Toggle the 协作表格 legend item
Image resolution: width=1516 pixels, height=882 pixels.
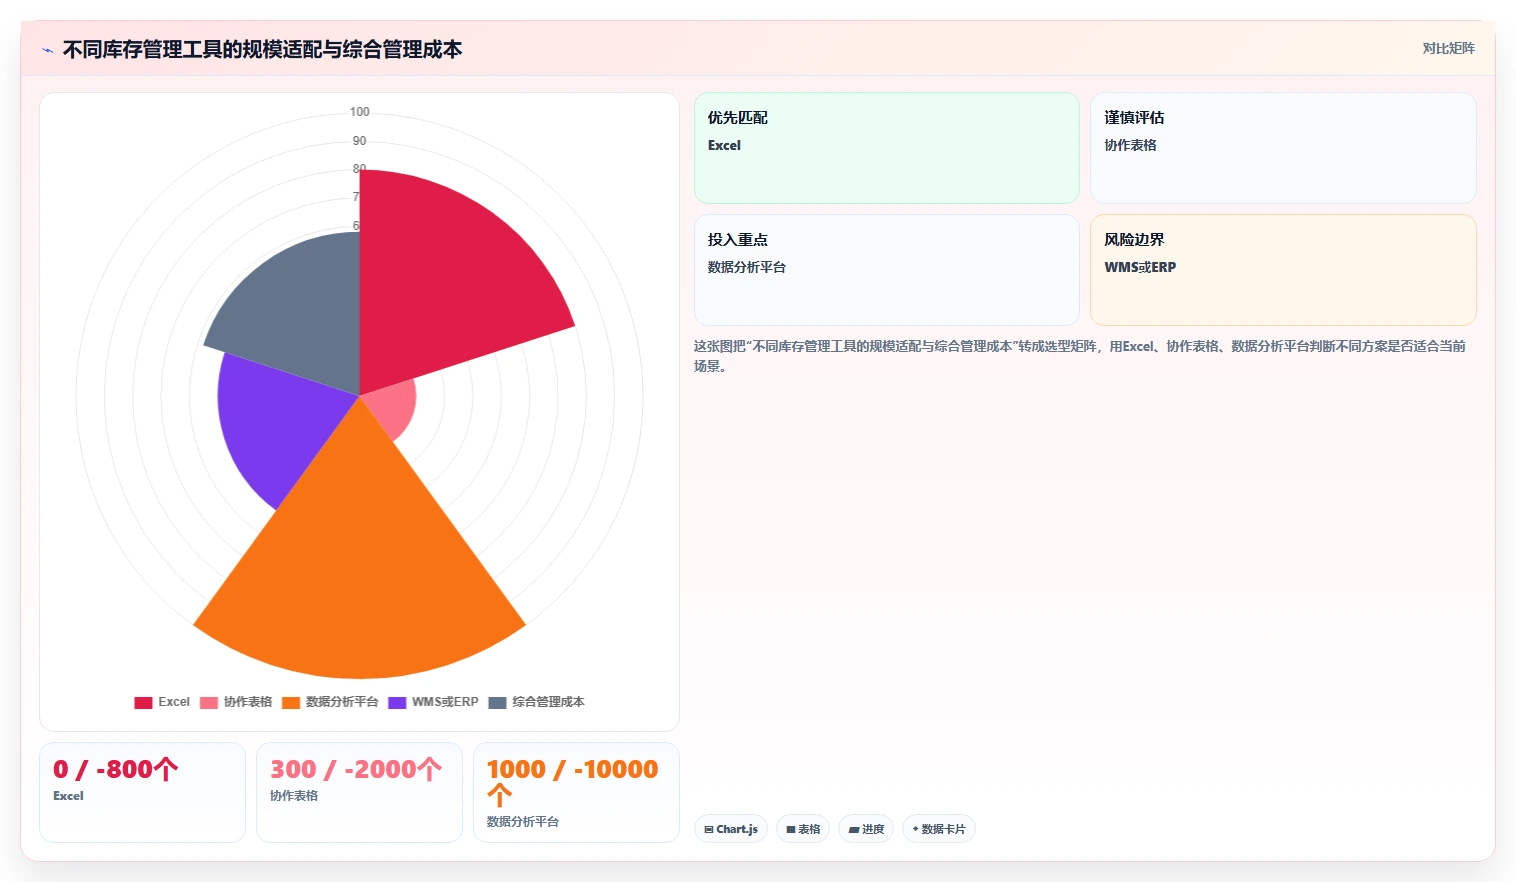(x=236, y=702)
